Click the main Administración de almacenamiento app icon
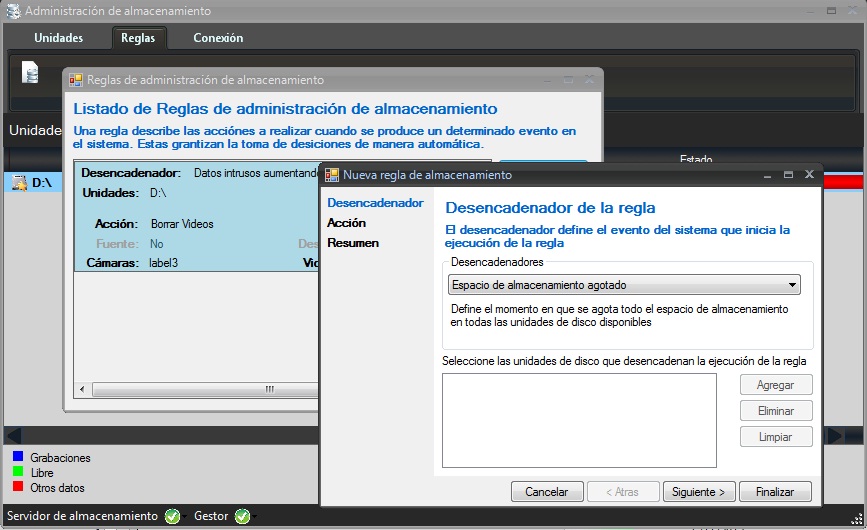Image resolution: width=867 pixels, height=530 pixels. [x=13, y=11]
